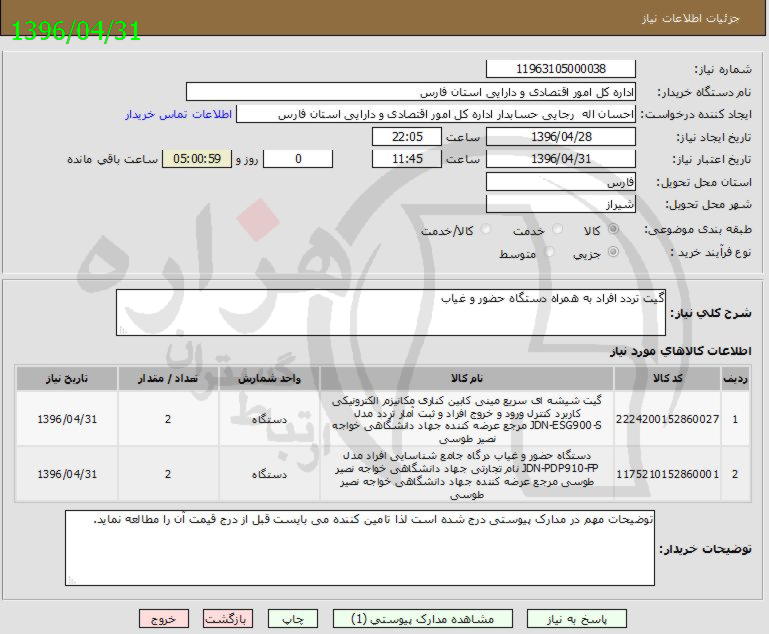
Task: Click اطلاعات کالاهای مورد نیاز heading
Action: [681, 351]
